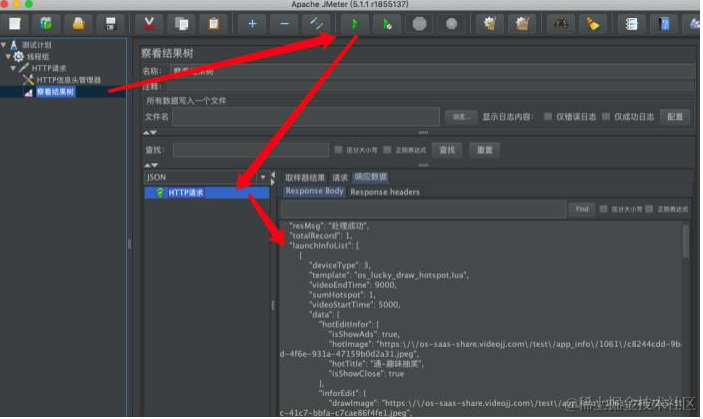This screenshot has height=419, width=703.
Task: Open the Templates toolbar icon
Action: [47, 23]
